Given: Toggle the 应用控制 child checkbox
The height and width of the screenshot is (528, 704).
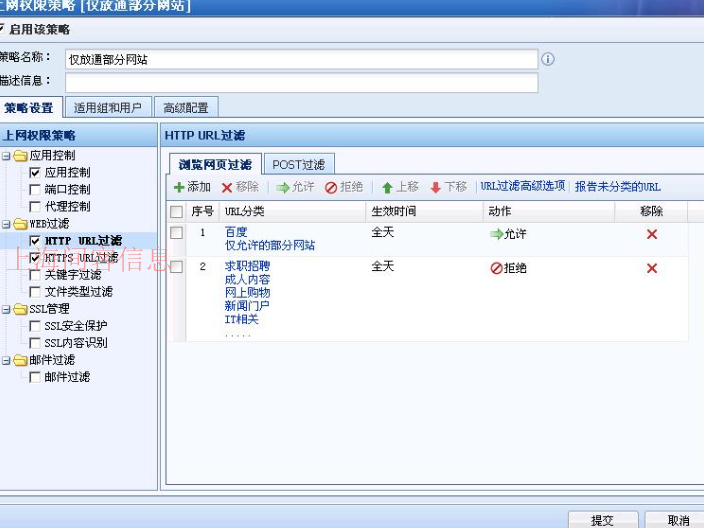Looking at the screenshot, I should [x=35, y=173].
